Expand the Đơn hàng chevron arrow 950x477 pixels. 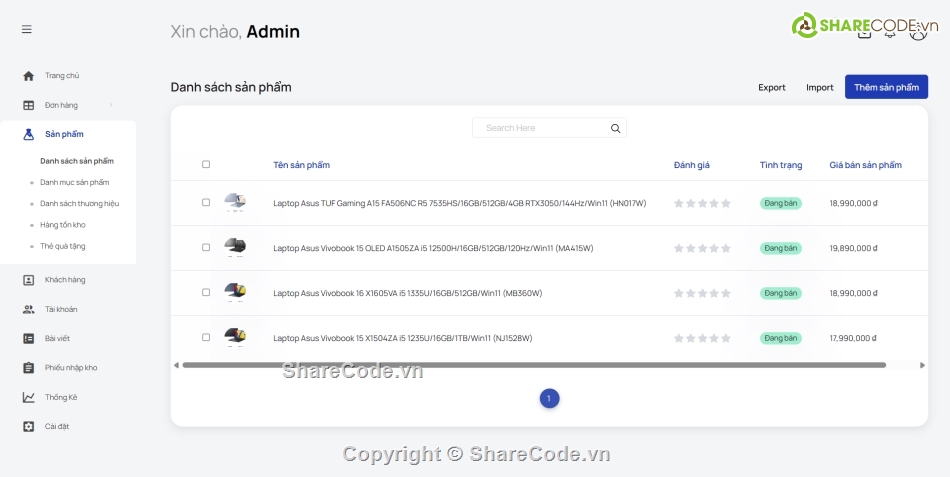point(111,105)
